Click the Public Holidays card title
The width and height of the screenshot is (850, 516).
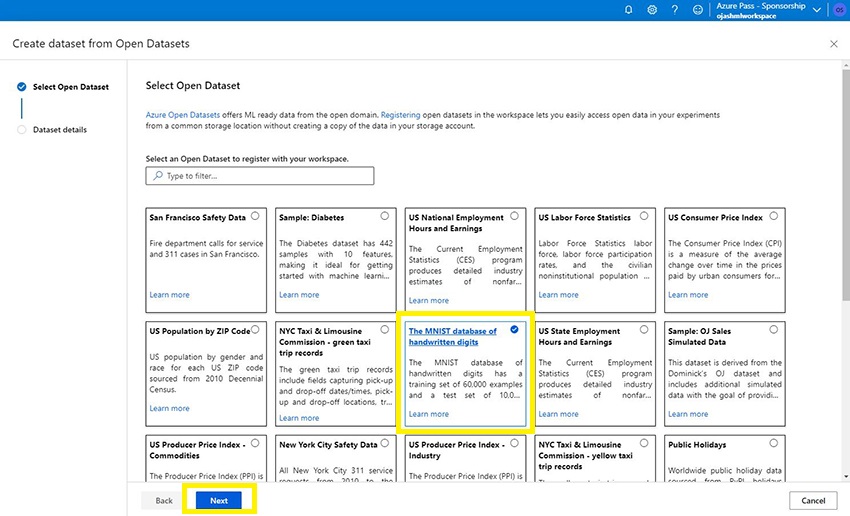pos(697,444)
